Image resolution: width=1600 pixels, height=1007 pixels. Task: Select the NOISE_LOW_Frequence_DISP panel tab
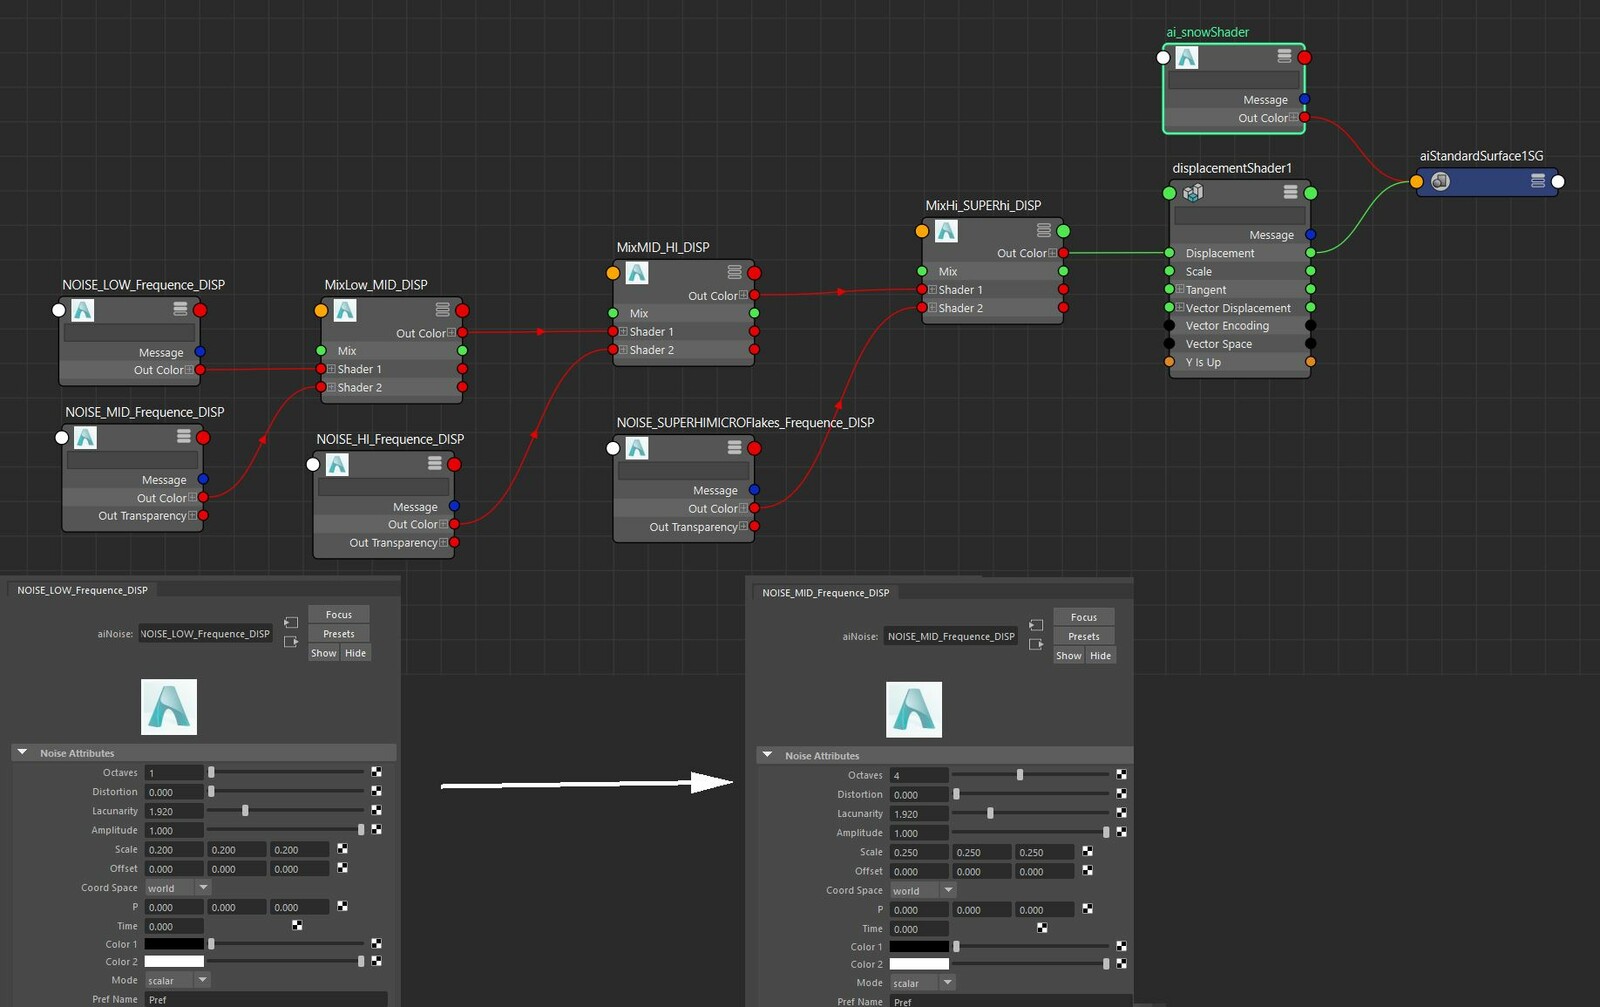click(81, 590)
